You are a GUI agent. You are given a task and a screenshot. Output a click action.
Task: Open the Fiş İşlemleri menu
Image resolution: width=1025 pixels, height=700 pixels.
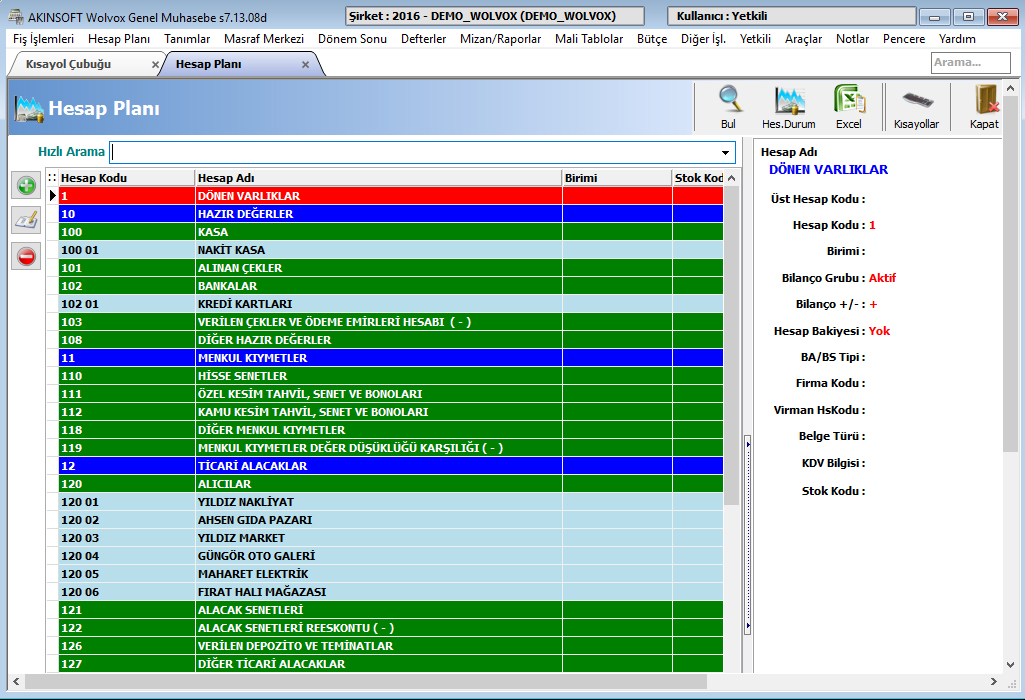click(x=43, y=39)
